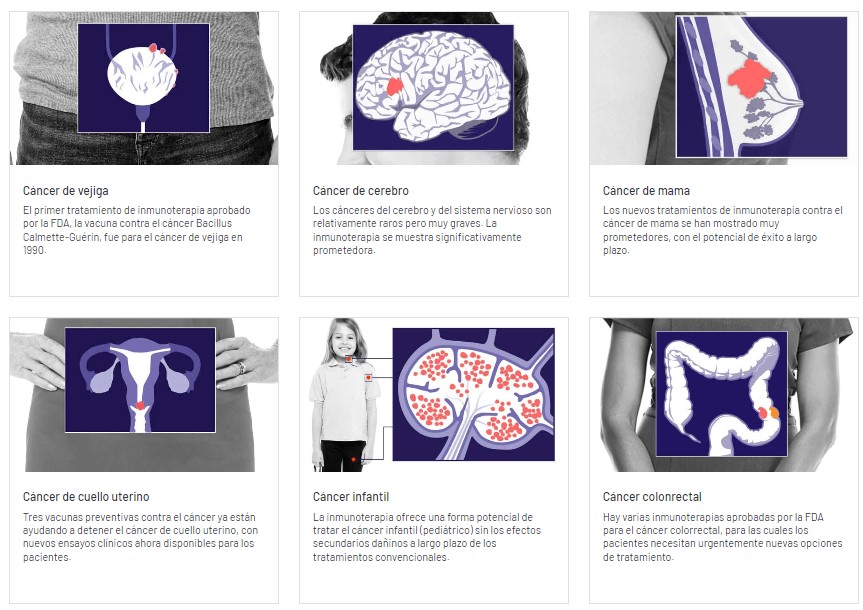
Task: Open the colorectal cancer colon illustration
Action: (724, 395)
